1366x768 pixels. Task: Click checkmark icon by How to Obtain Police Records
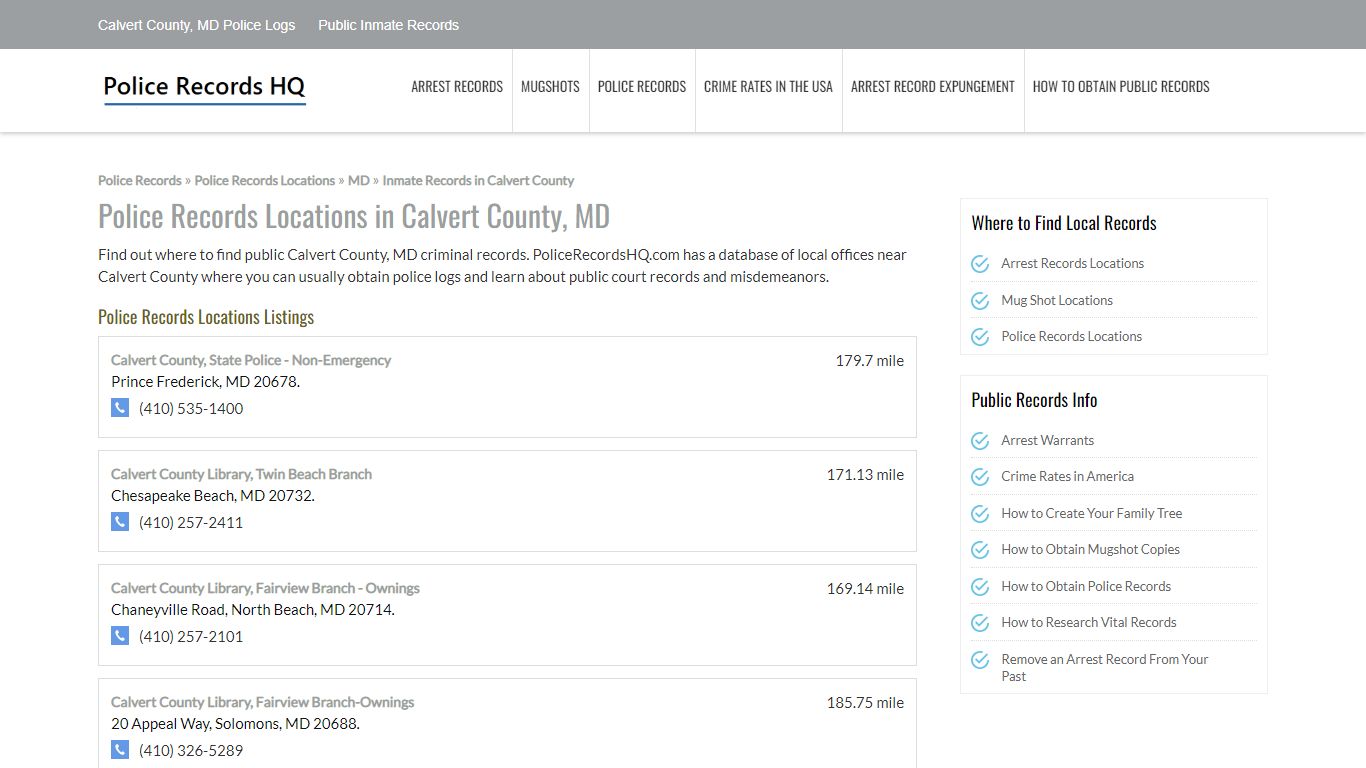(x=980, y=587)
